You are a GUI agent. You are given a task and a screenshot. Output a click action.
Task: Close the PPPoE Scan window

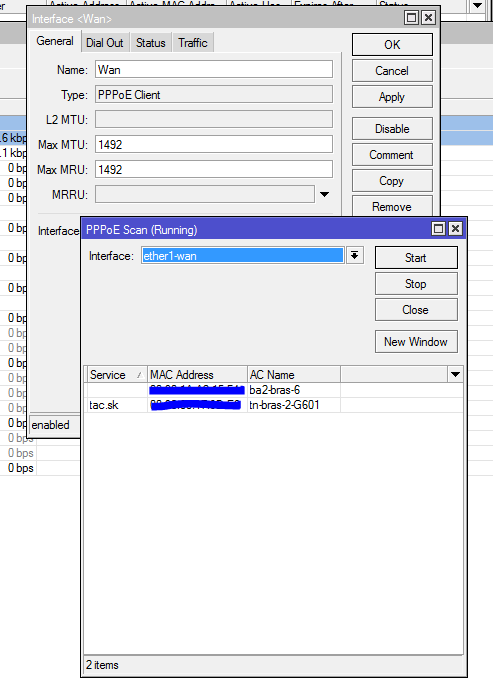[x=455, y=229]
